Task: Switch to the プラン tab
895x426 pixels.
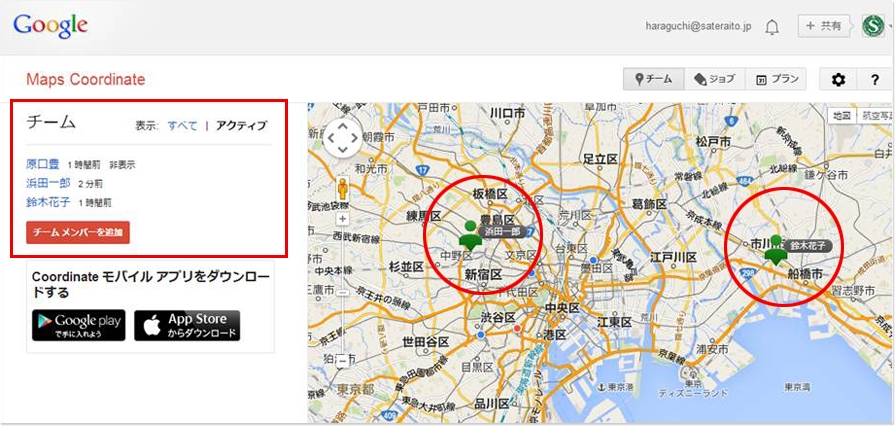Action: tap(776, 79)
